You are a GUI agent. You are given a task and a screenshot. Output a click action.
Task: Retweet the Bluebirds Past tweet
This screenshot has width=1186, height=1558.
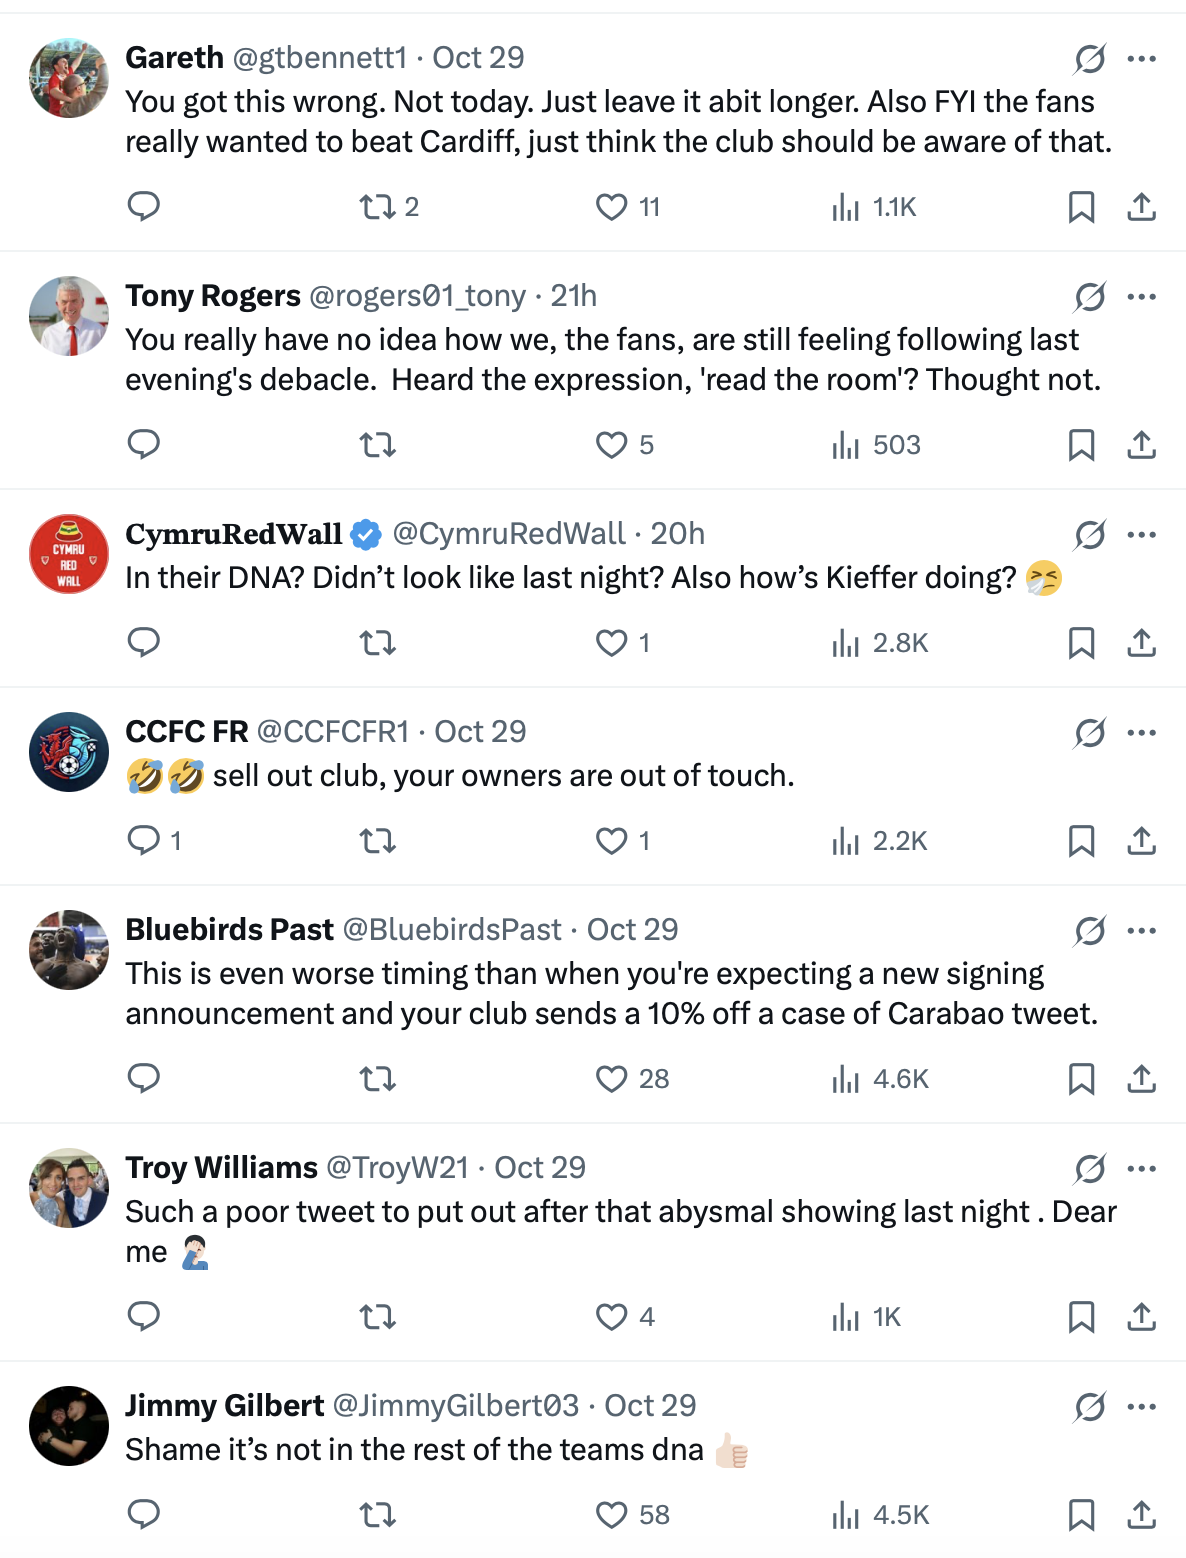378,1079
